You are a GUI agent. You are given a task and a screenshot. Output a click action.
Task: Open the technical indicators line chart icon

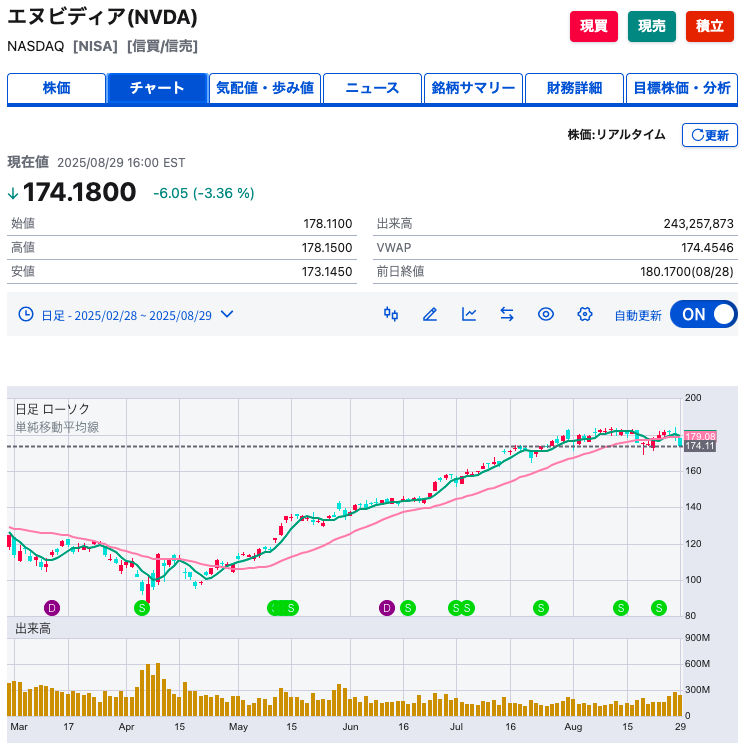pyautogui.click(x=469, y=314)
